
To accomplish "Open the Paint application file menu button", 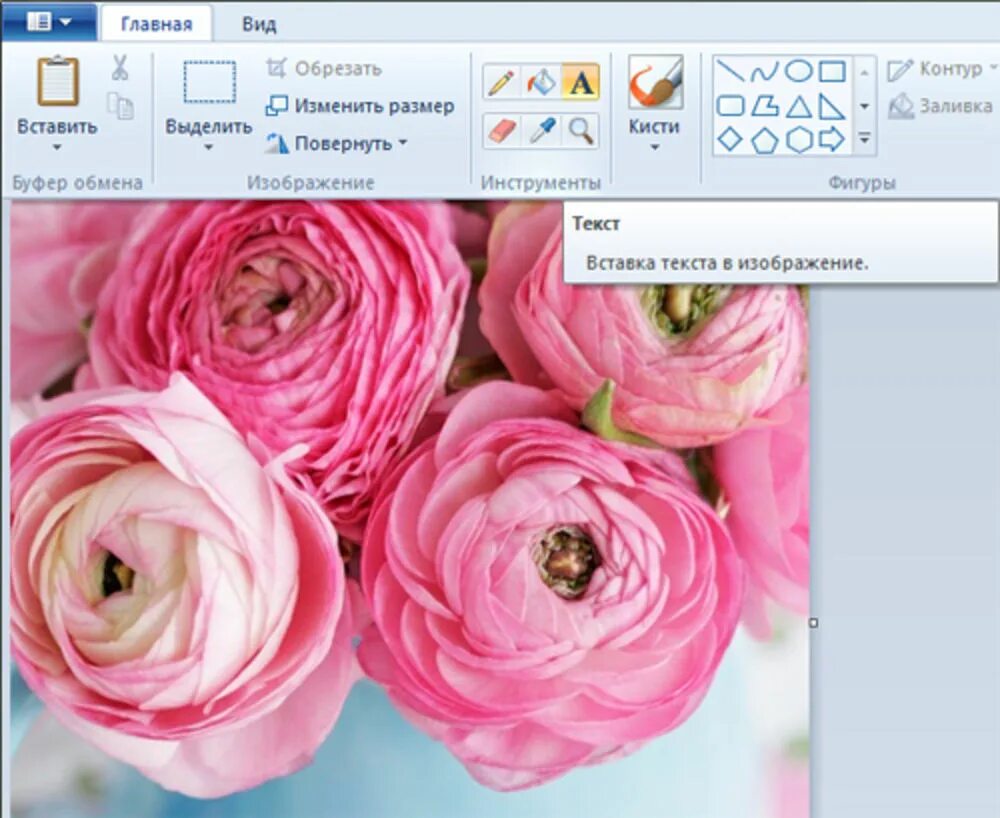I will (x=48, y=22).
